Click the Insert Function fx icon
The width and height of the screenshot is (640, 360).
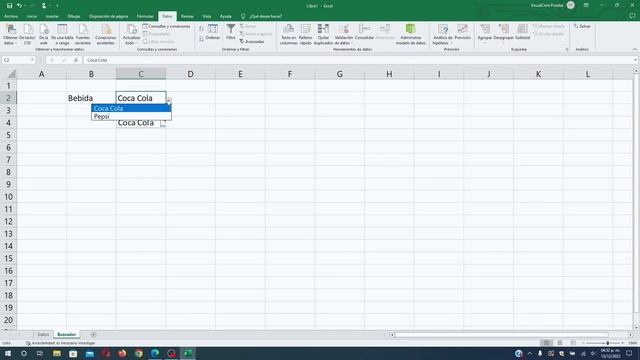point(76,60)
